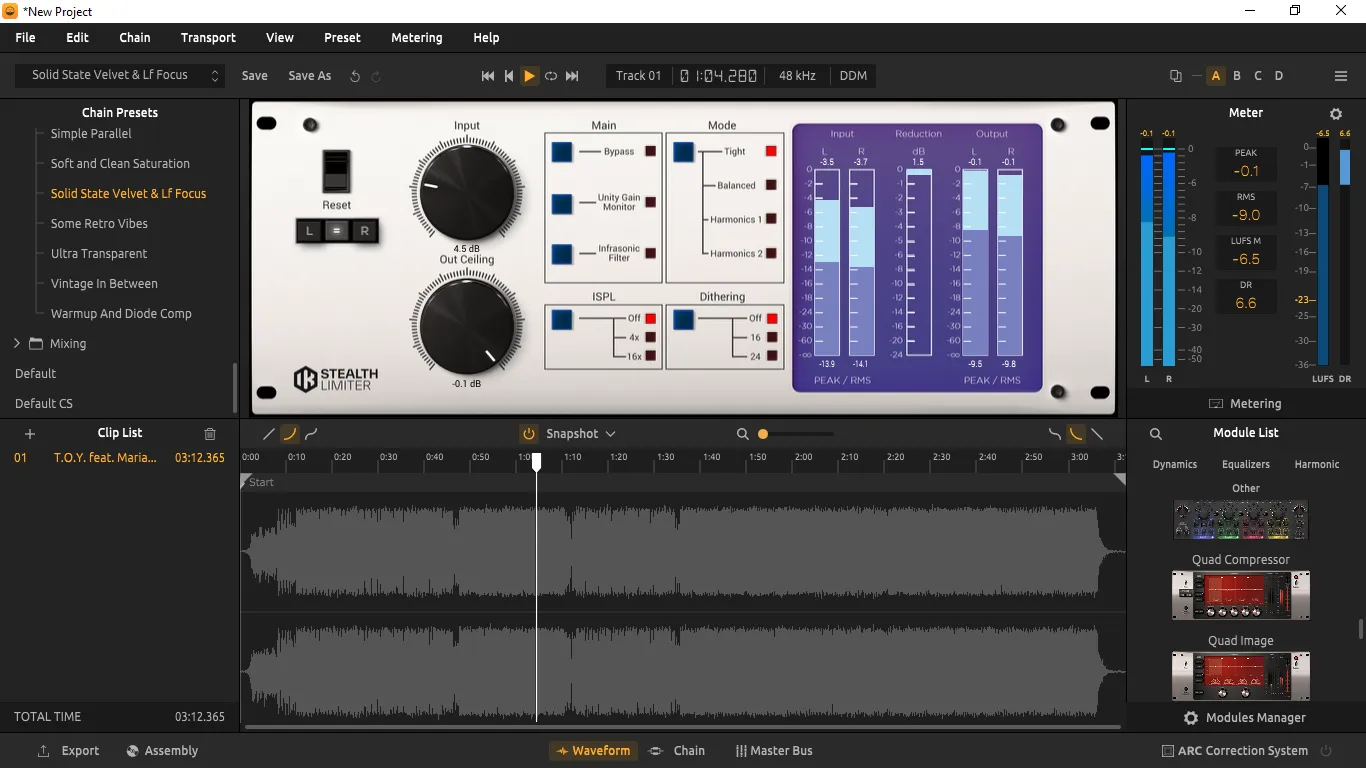Open the chain preset name dropdown
This screenshot has width=1366, height=768.
point(119,76)
